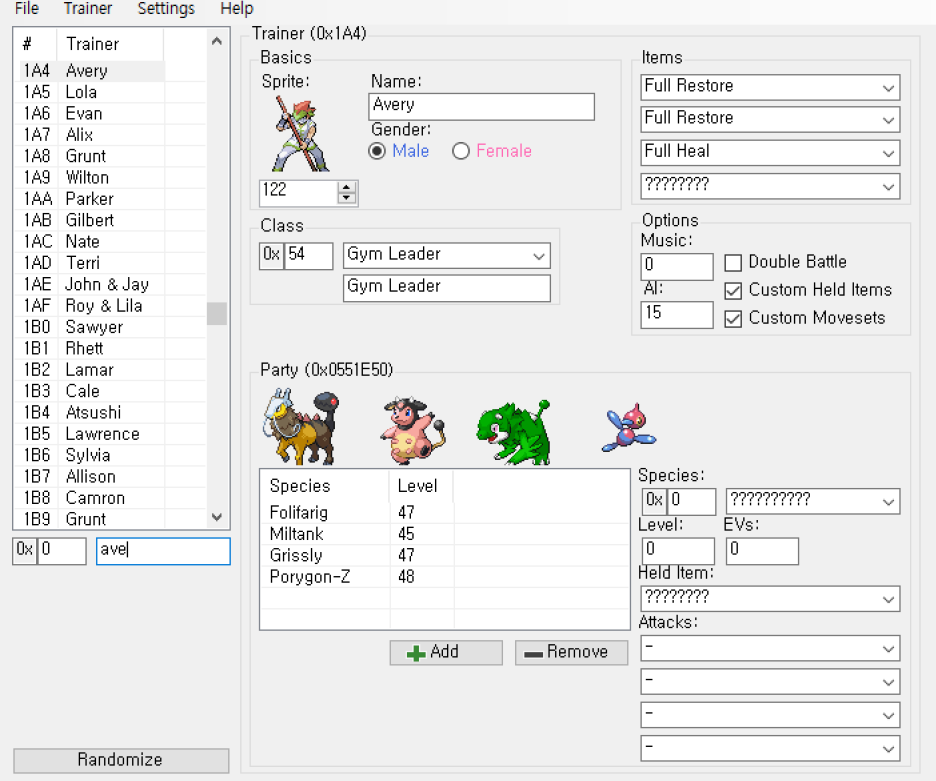Image resolution: width=936 pixels, height=781 pixels.
Task: Click the class hex field showing 54
Action: [308, 256]
